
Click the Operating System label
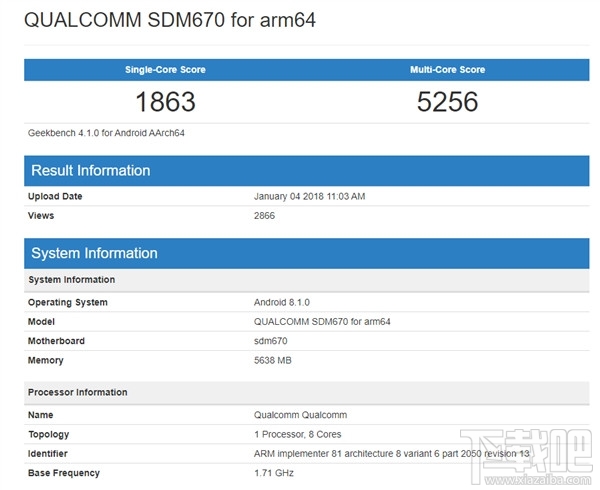click(68, 302)
